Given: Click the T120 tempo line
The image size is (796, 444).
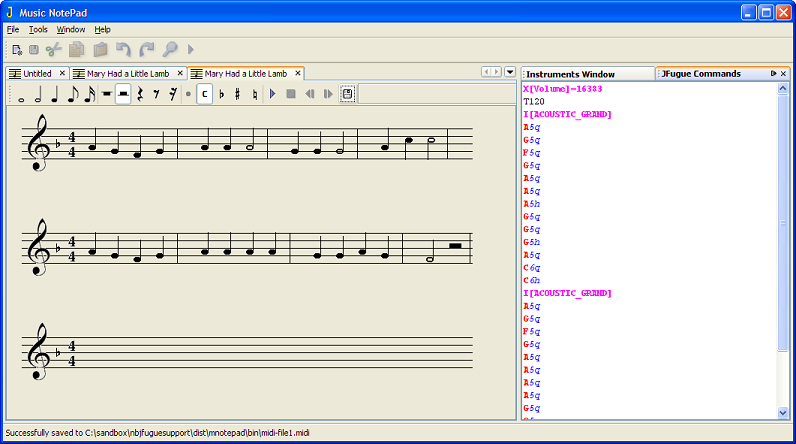Looking at the screenshot, I should 534,101.
